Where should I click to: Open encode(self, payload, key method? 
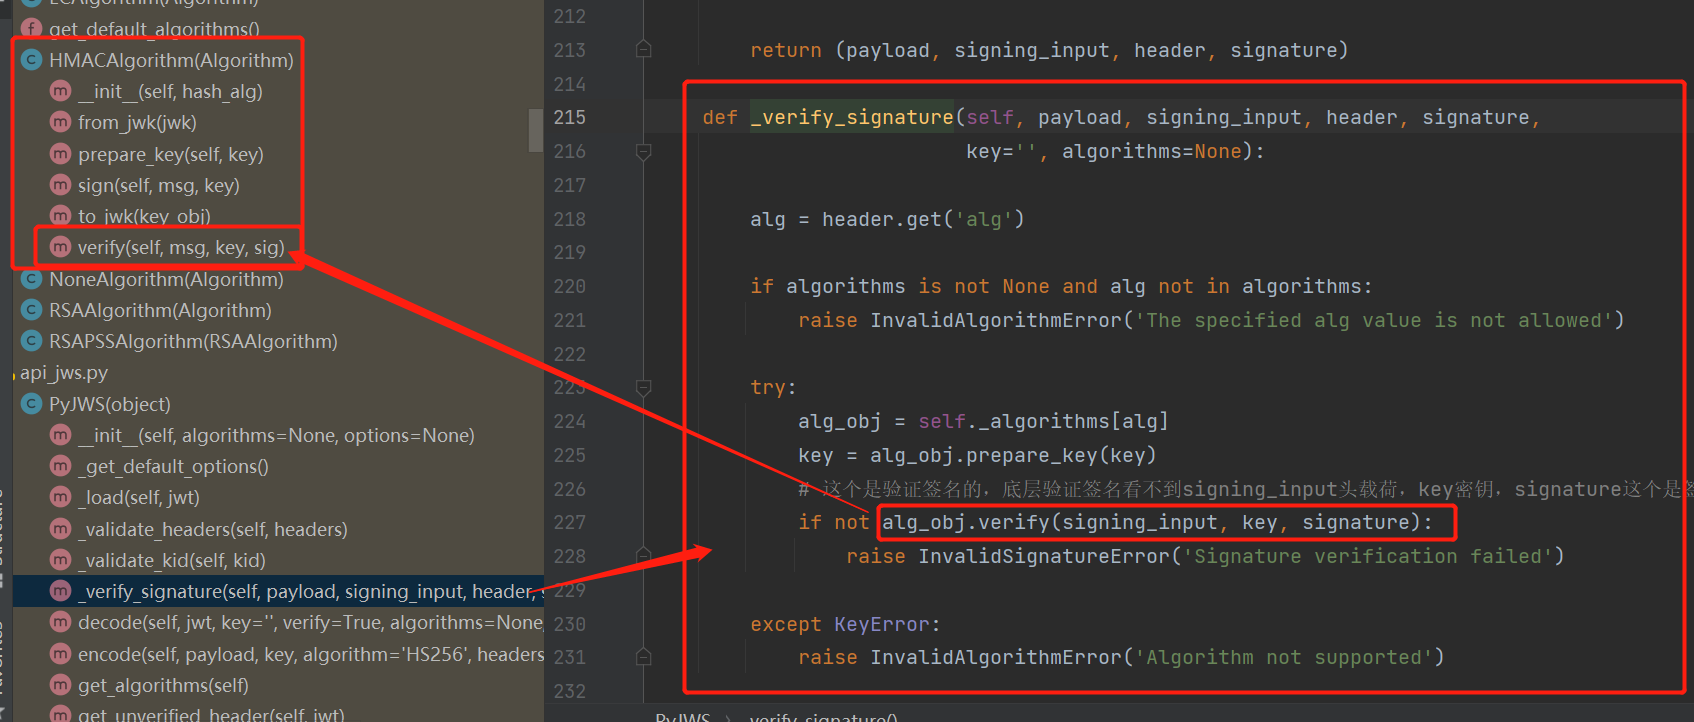[311, 654]
